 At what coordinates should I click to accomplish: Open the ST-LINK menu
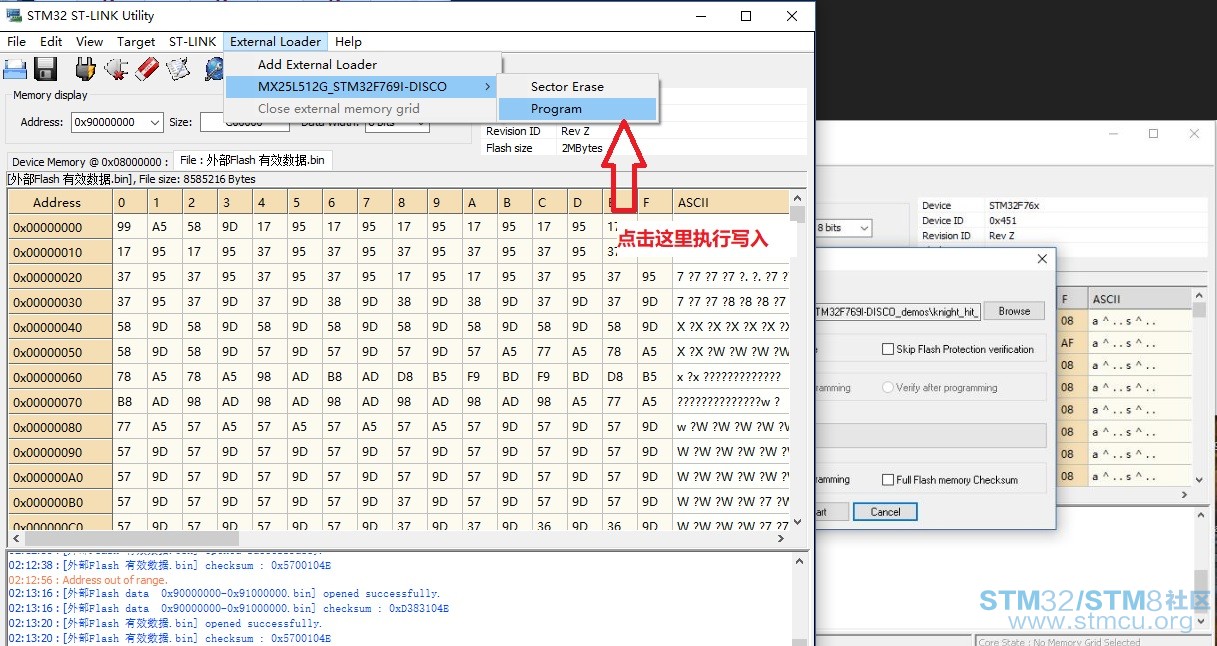[x=192, y=42]
